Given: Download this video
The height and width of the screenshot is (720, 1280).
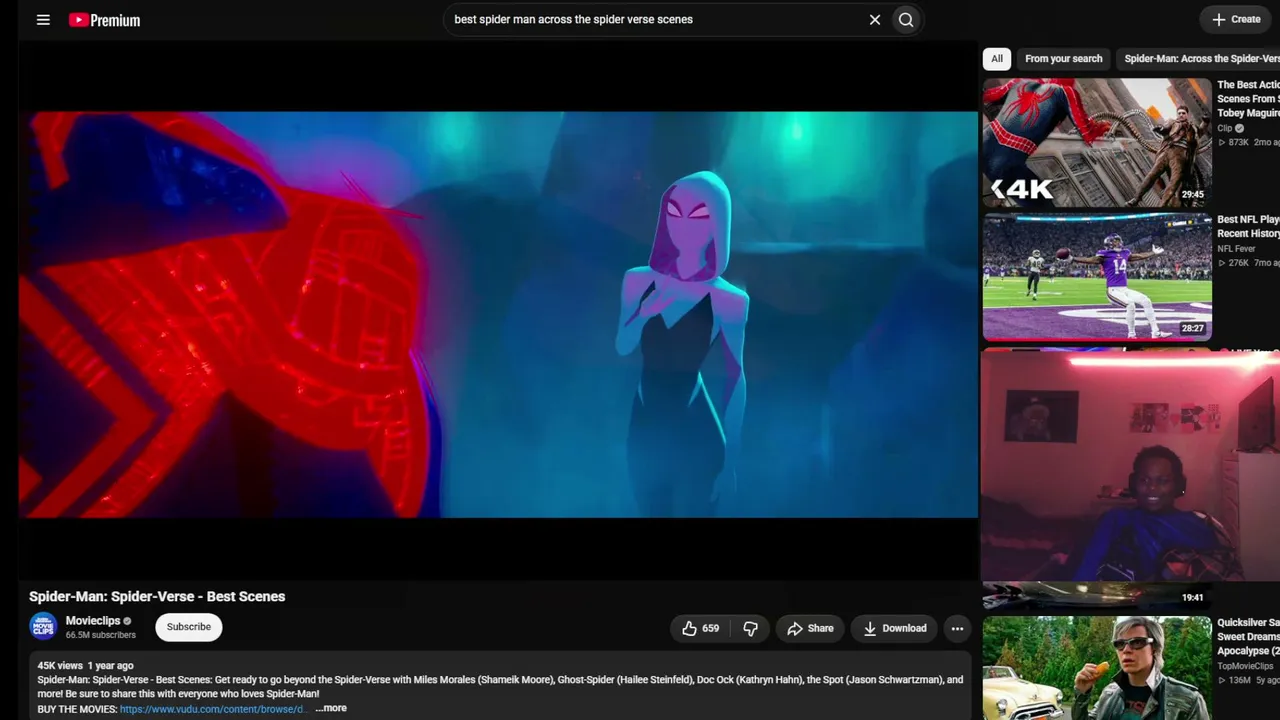Looking at the screenshot, I should [894, 628].
